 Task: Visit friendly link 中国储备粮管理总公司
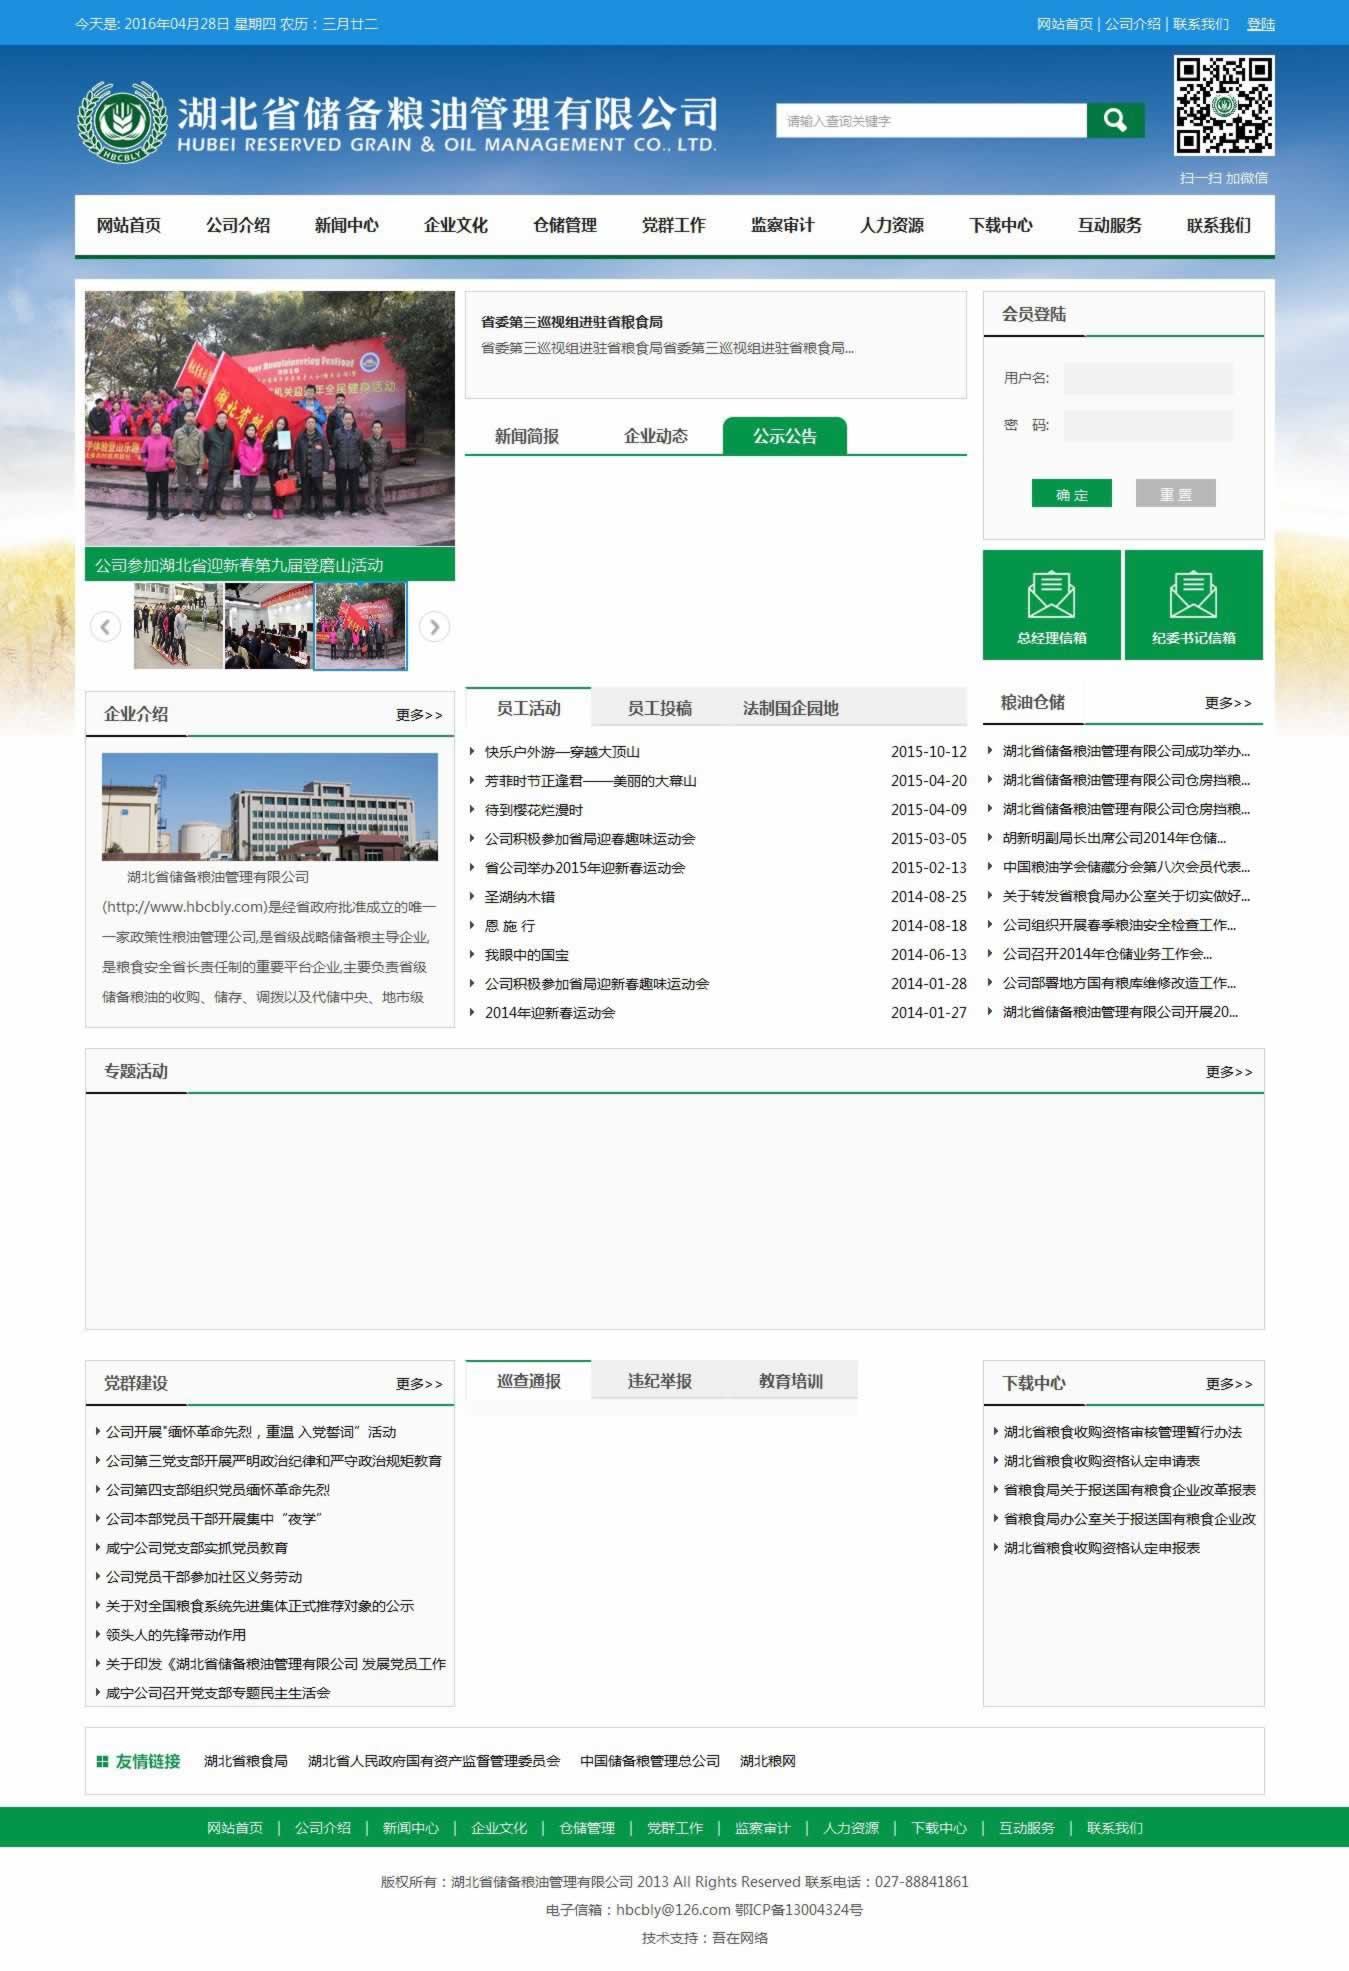tap(650, 1761)
